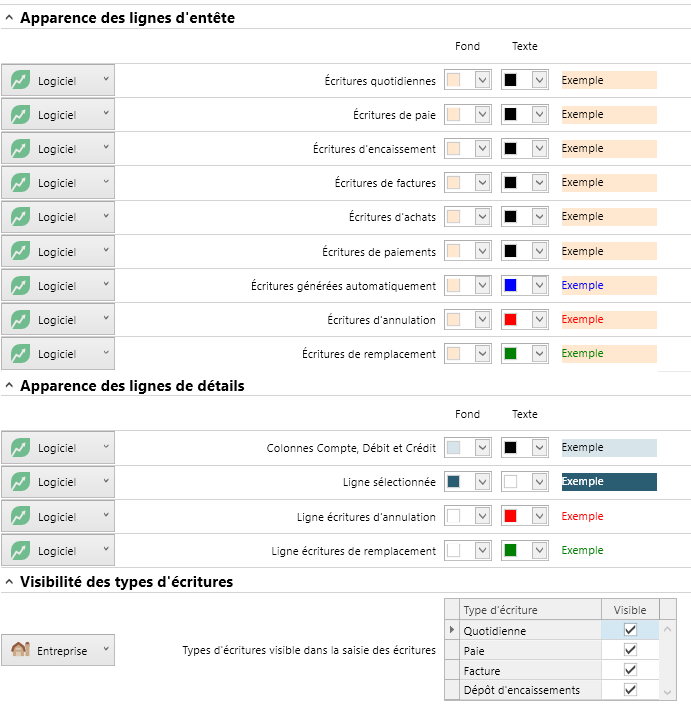Click Logiciel button label for Ligne sélectionnée row
This screenshot has width=691, height=704.
tap(57, 482)
